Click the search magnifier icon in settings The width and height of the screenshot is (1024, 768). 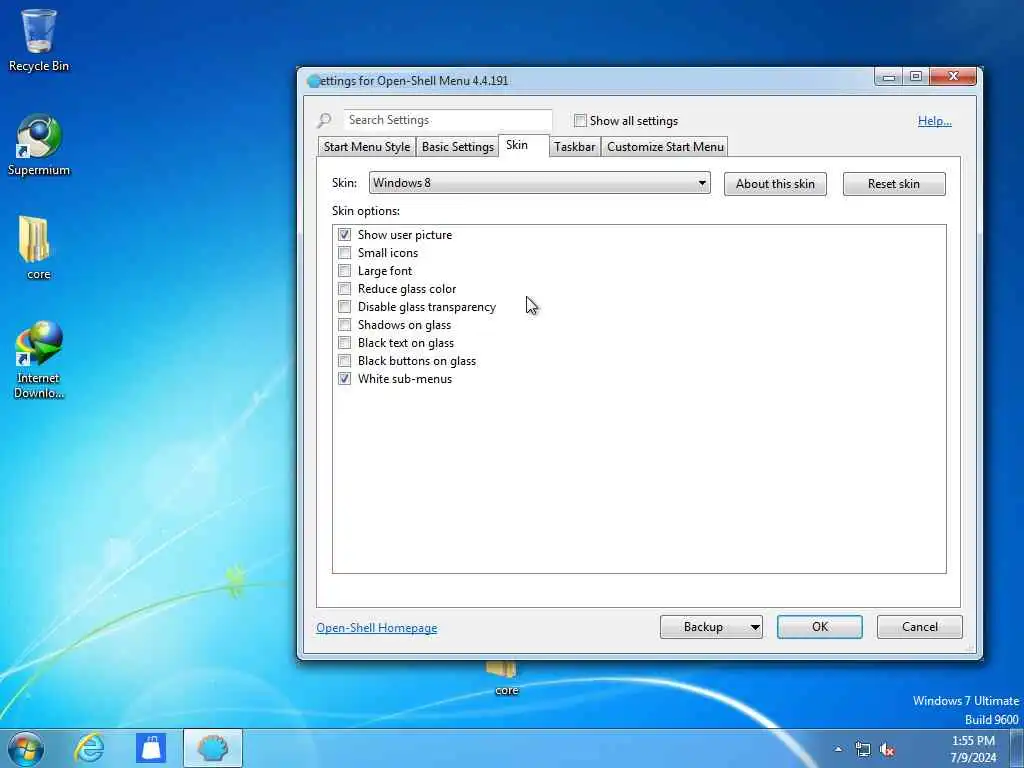[324, 120]
